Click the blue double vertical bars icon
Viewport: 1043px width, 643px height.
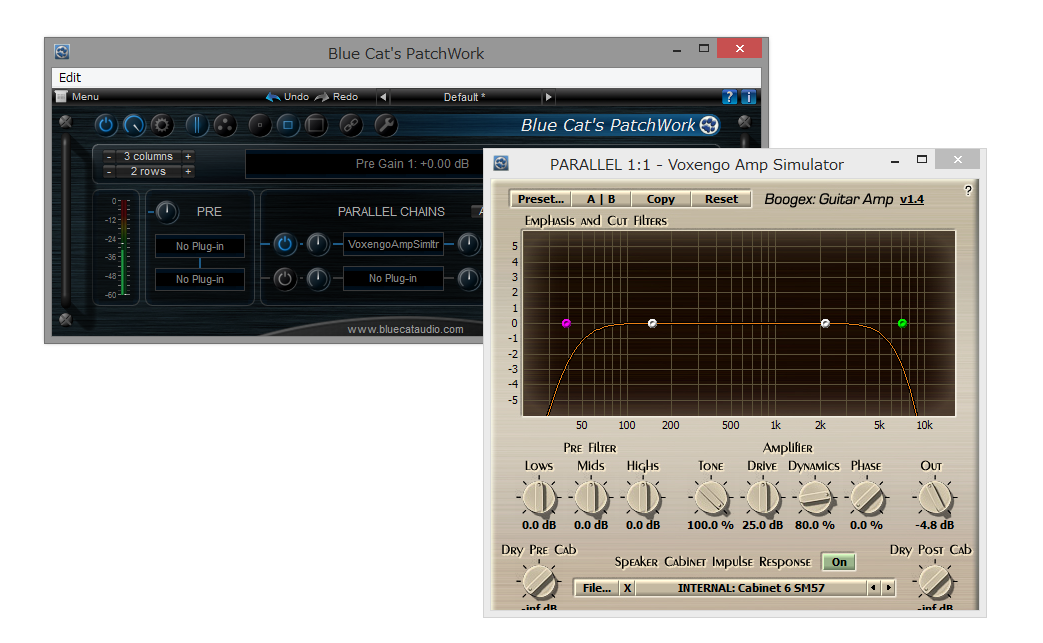[x=197, y=125]
